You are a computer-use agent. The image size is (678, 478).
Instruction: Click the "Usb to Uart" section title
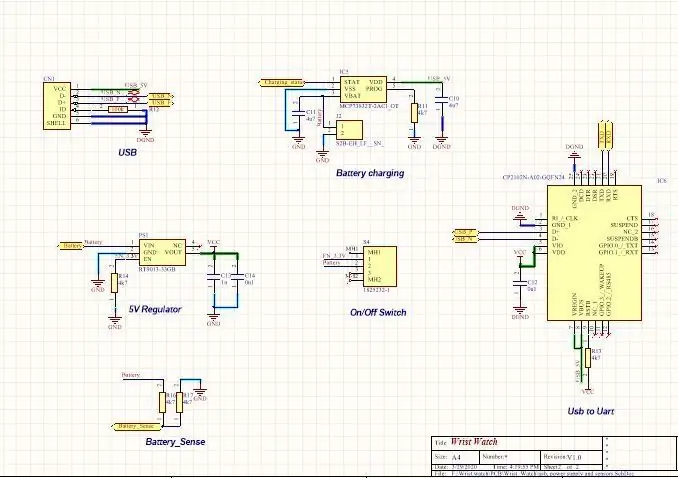coord(591,411)
